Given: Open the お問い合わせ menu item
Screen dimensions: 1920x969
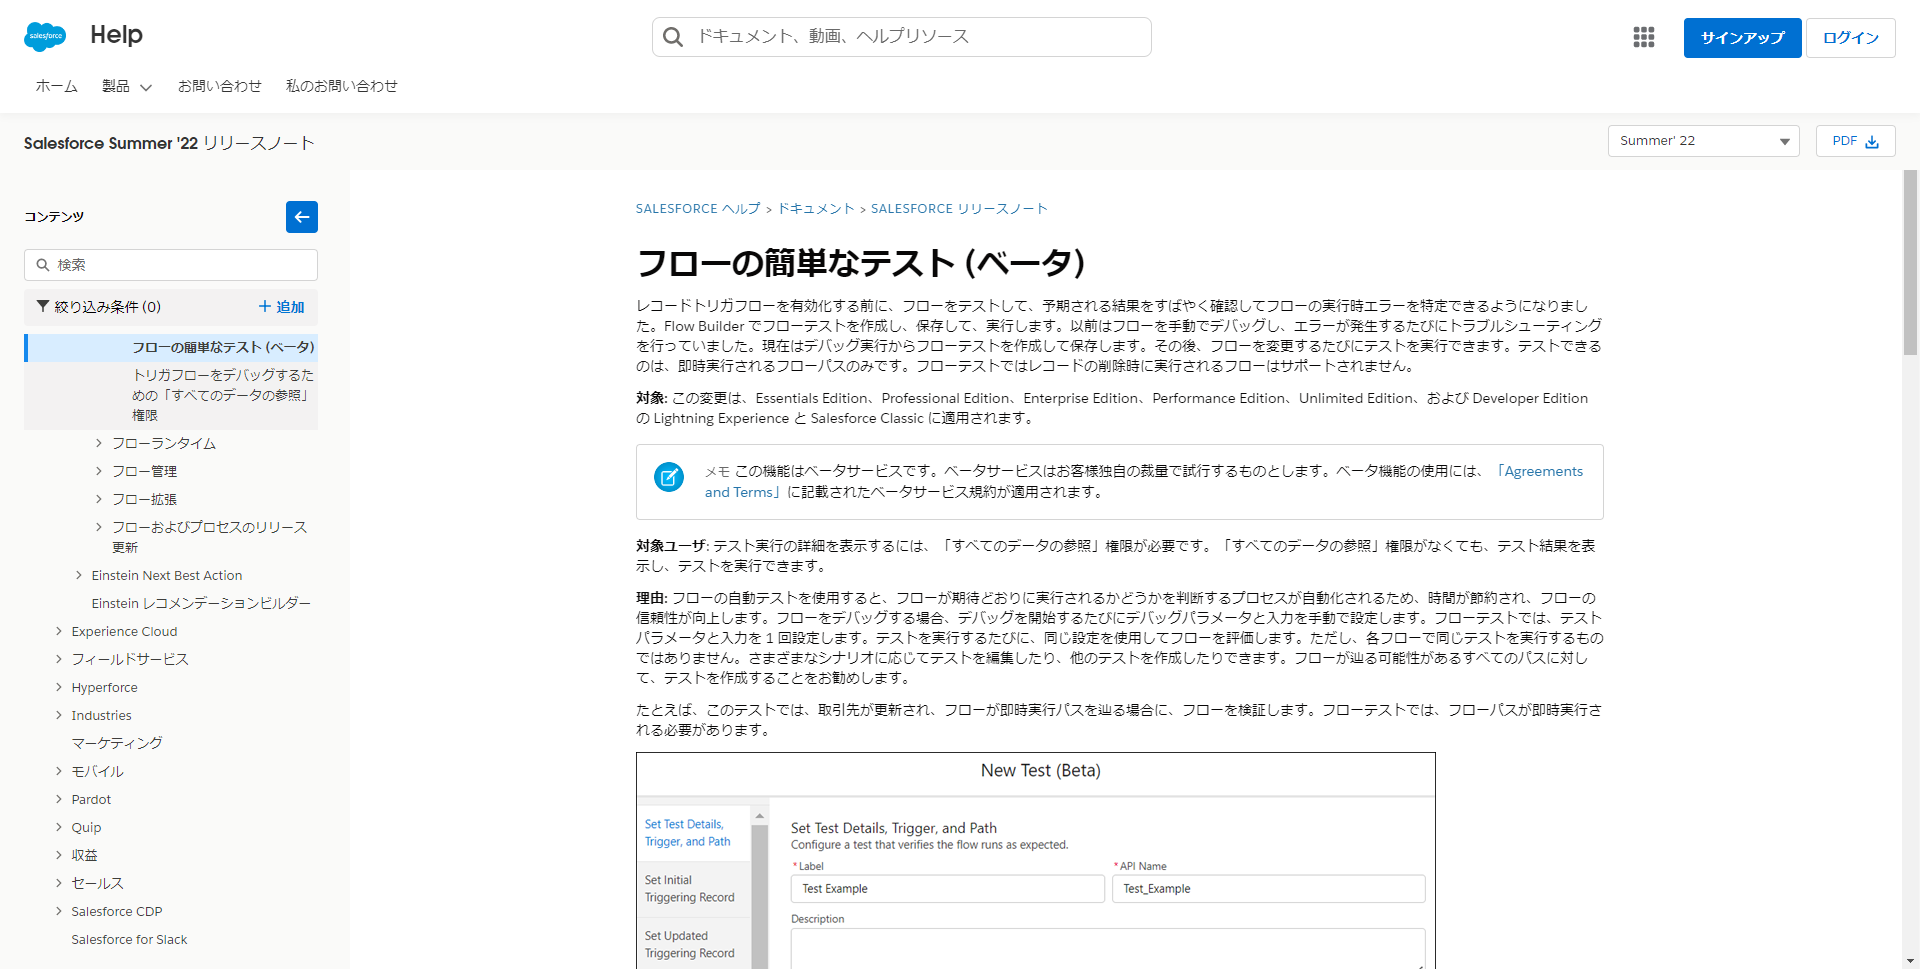Looking at the screenshot, I should coord(220,86).
